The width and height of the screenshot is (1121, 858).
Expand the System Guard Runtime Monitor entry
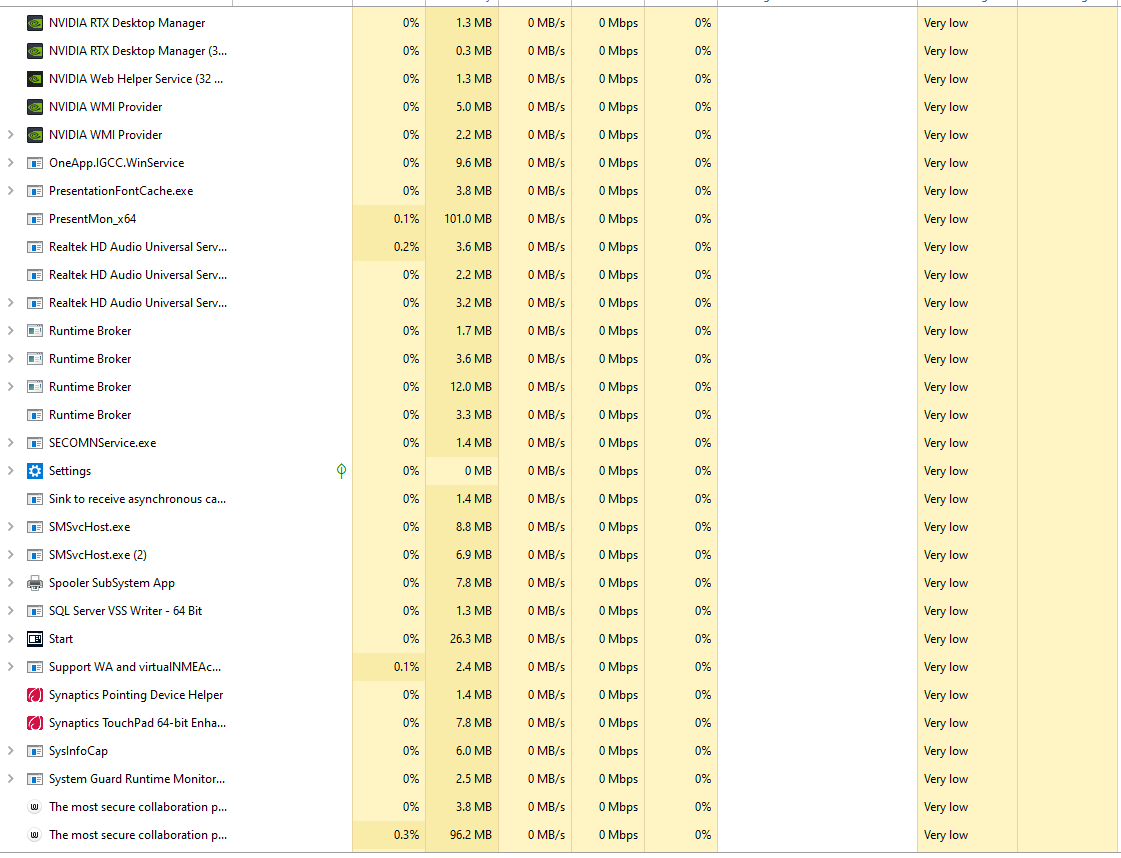pos(11,779)
